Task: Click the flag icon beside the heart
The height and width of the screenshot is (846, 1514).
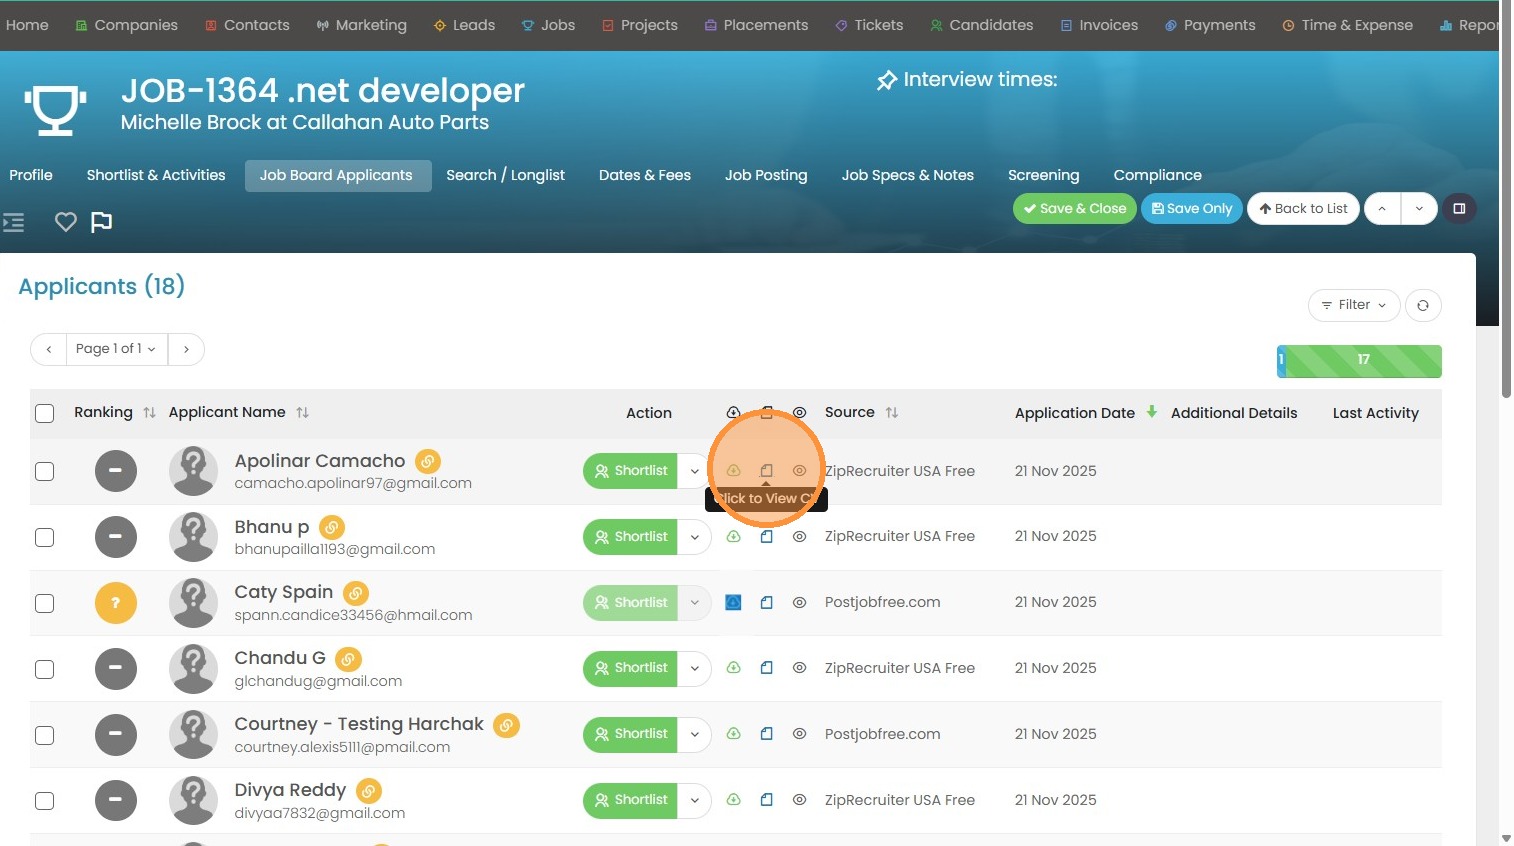Action: 101,222
